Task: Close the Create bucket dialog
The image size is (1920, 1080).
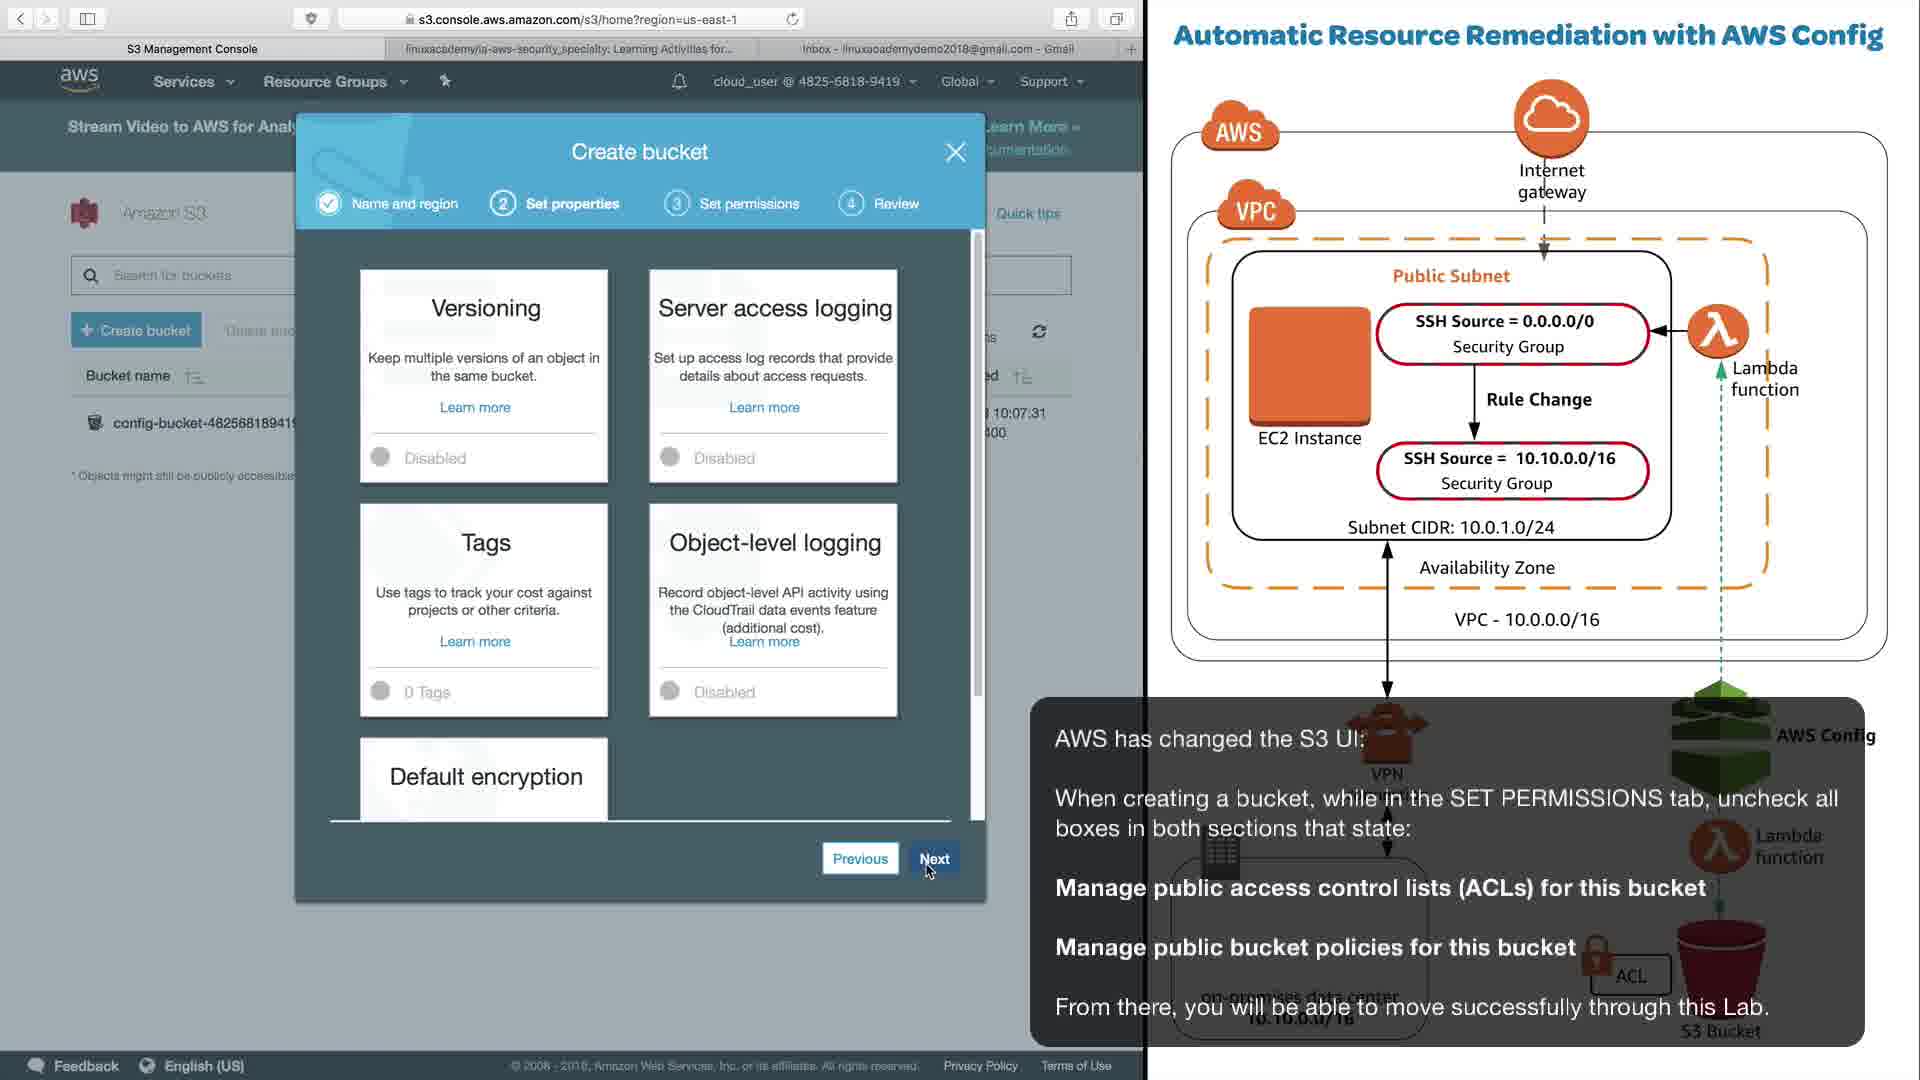Action: (x=955, y=152)
